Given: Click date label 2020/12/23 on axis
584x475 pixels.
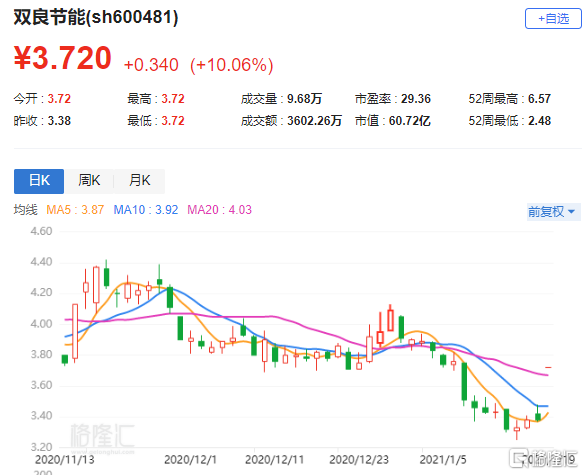Looking at the screenshot, I should 359,460.
